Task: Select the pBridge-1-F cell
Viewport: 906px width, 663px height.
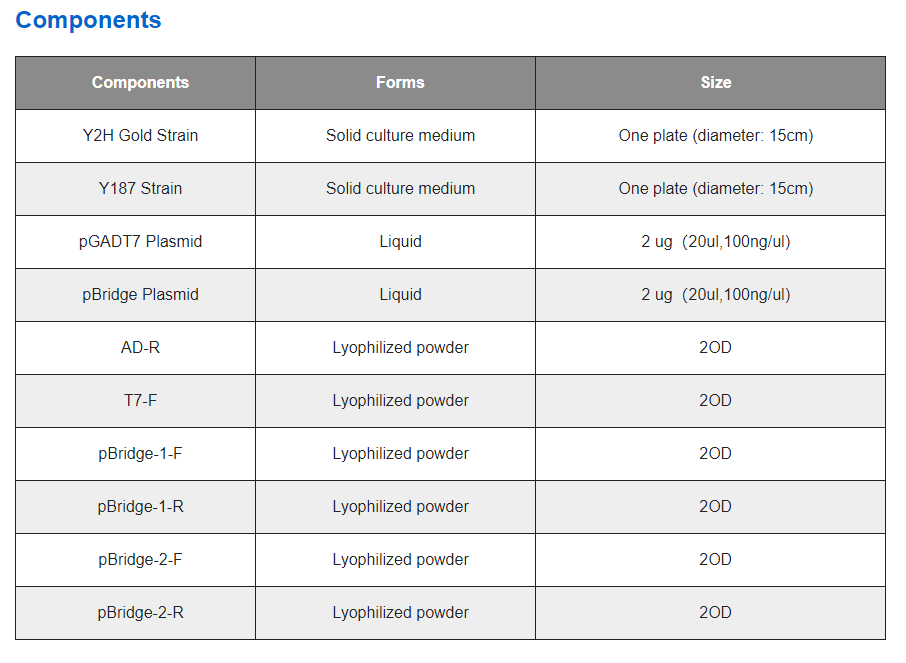Action: [135, 454]
